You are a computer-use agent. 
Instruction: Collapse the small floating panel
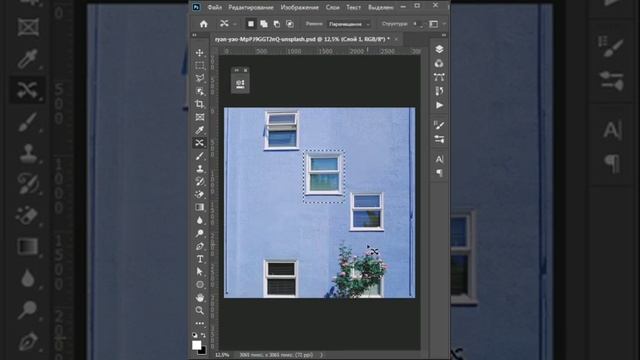236,70
